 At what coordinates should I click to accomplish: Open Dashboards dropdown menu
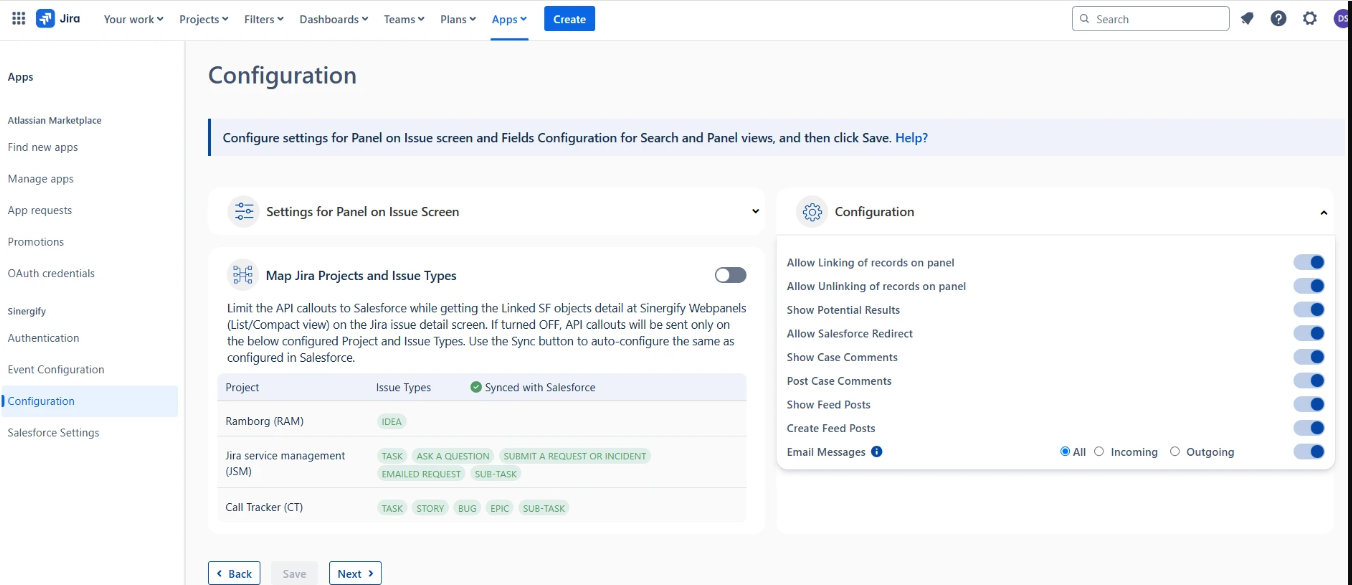pos(334,19)
